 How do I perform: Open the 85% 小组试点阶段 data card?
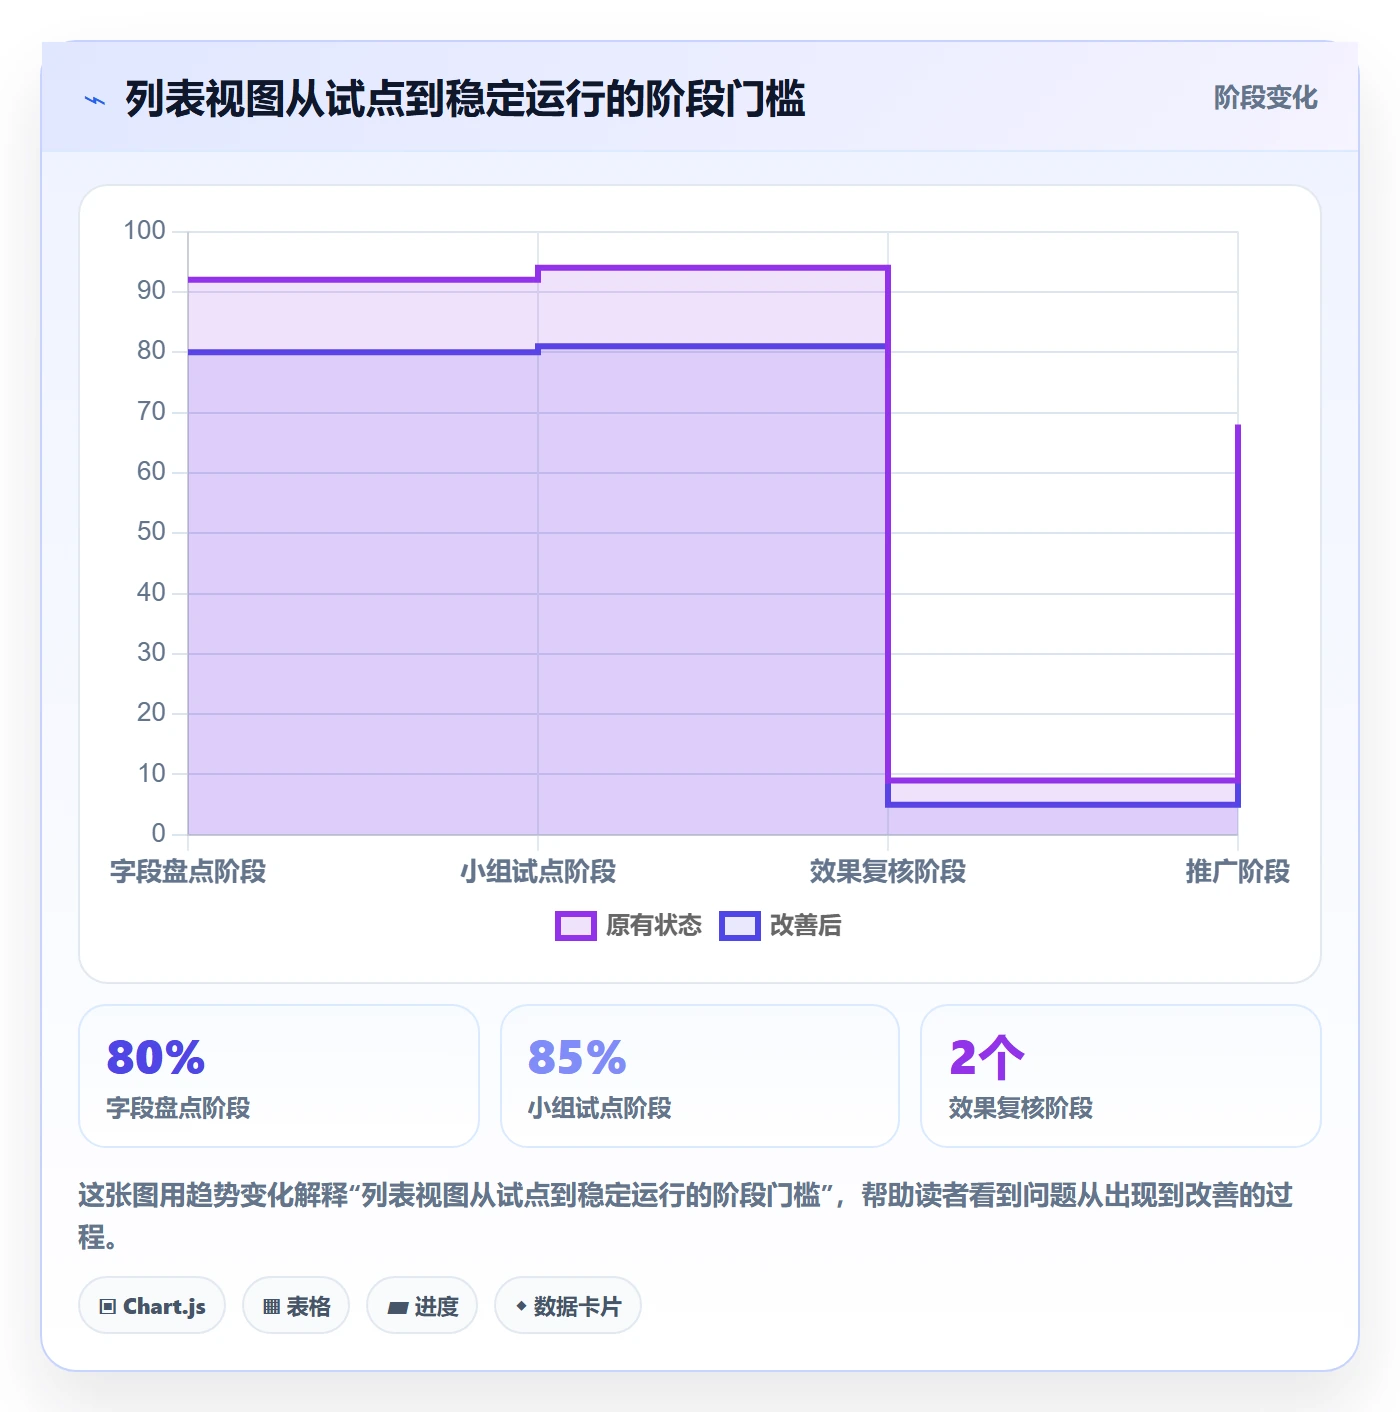(700, 1076)
